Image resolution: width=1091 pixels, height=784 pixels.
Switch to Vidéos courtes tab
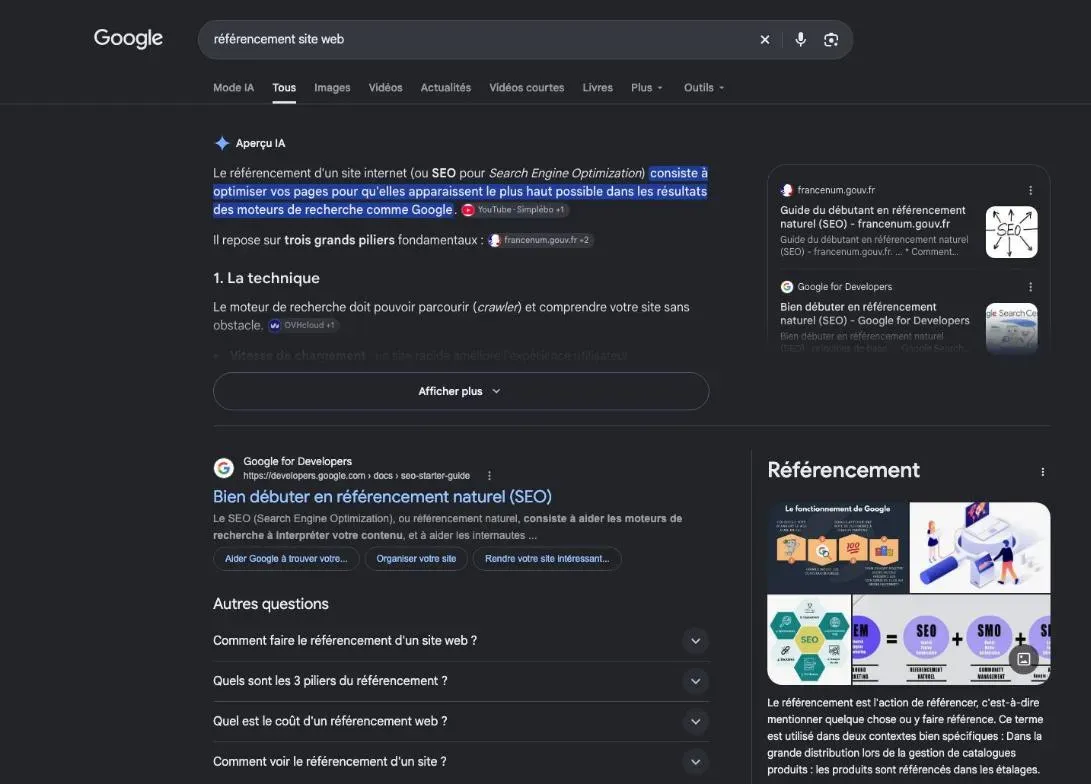click(x=527, y=88)
